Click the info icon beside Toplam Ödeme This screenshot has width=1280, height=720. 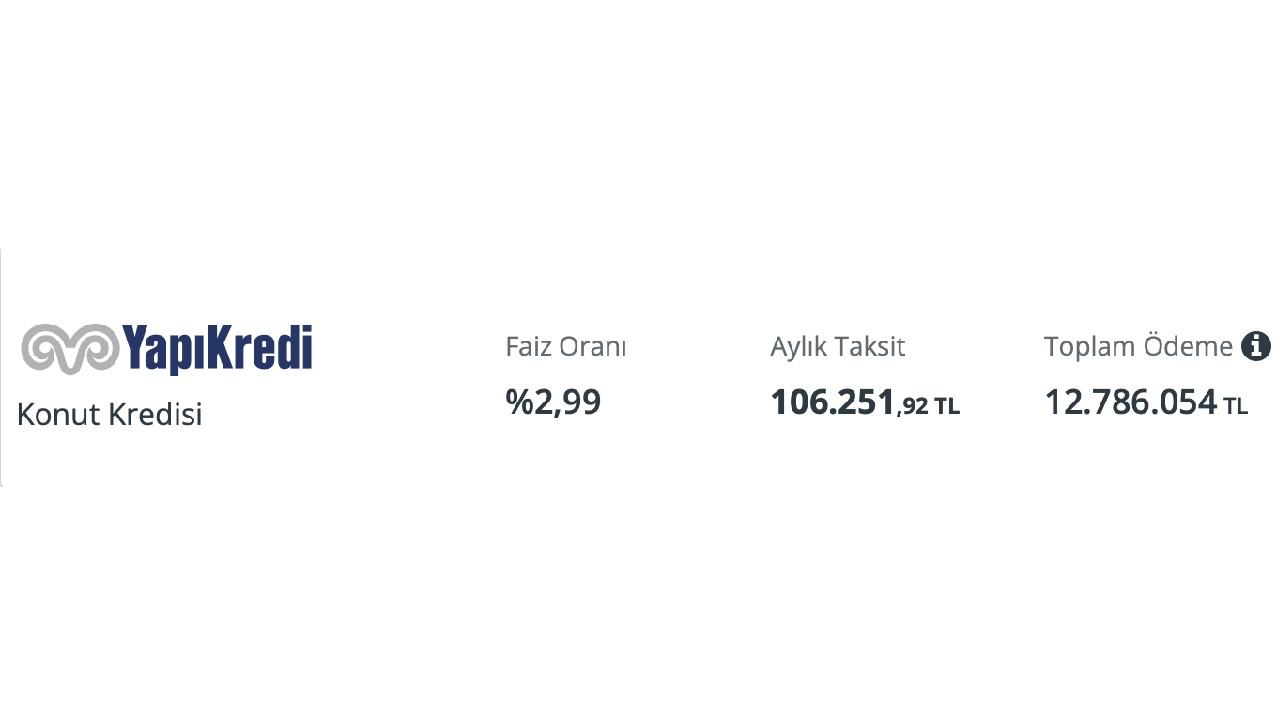tap(1255, 346)
